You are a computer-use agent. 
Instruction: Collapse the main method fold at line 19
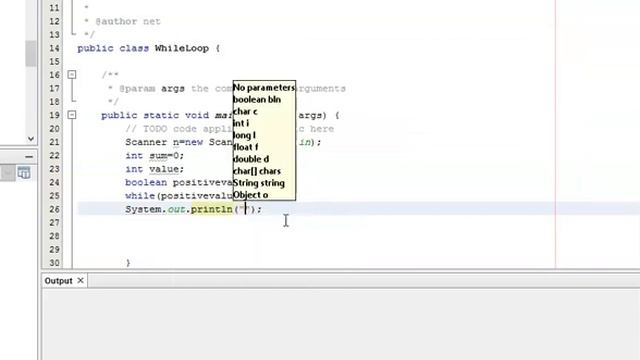(x=72, y=115)
